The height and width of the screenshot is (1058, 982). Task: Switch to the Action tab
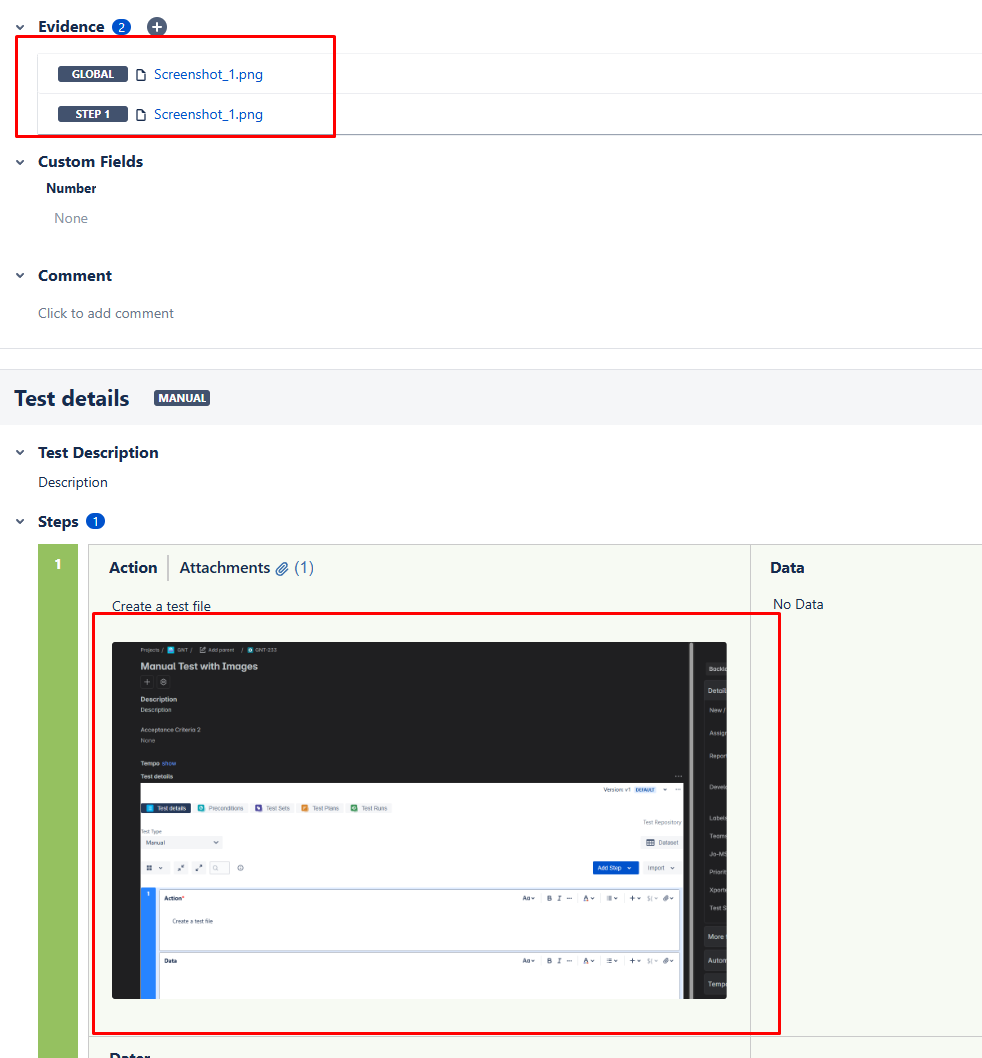133,568
